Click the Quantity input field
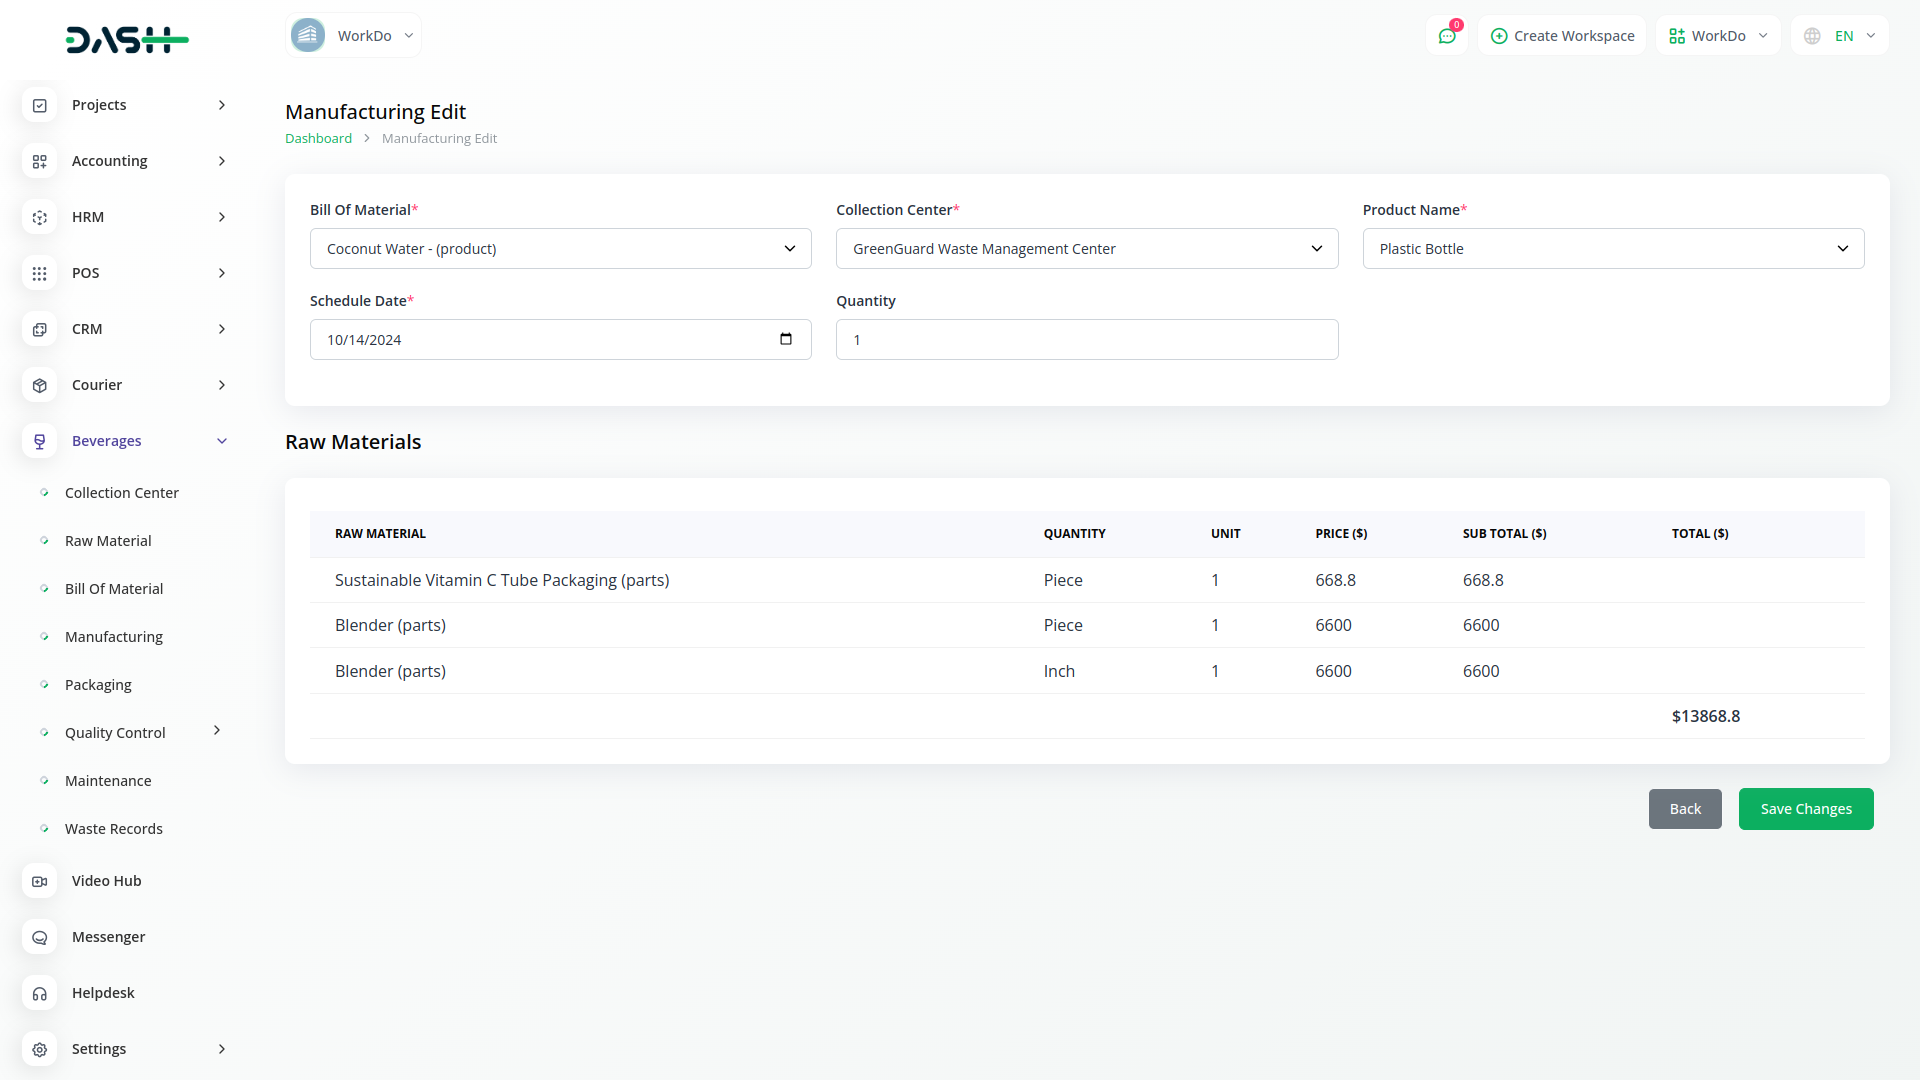 tap(1086, 340)
